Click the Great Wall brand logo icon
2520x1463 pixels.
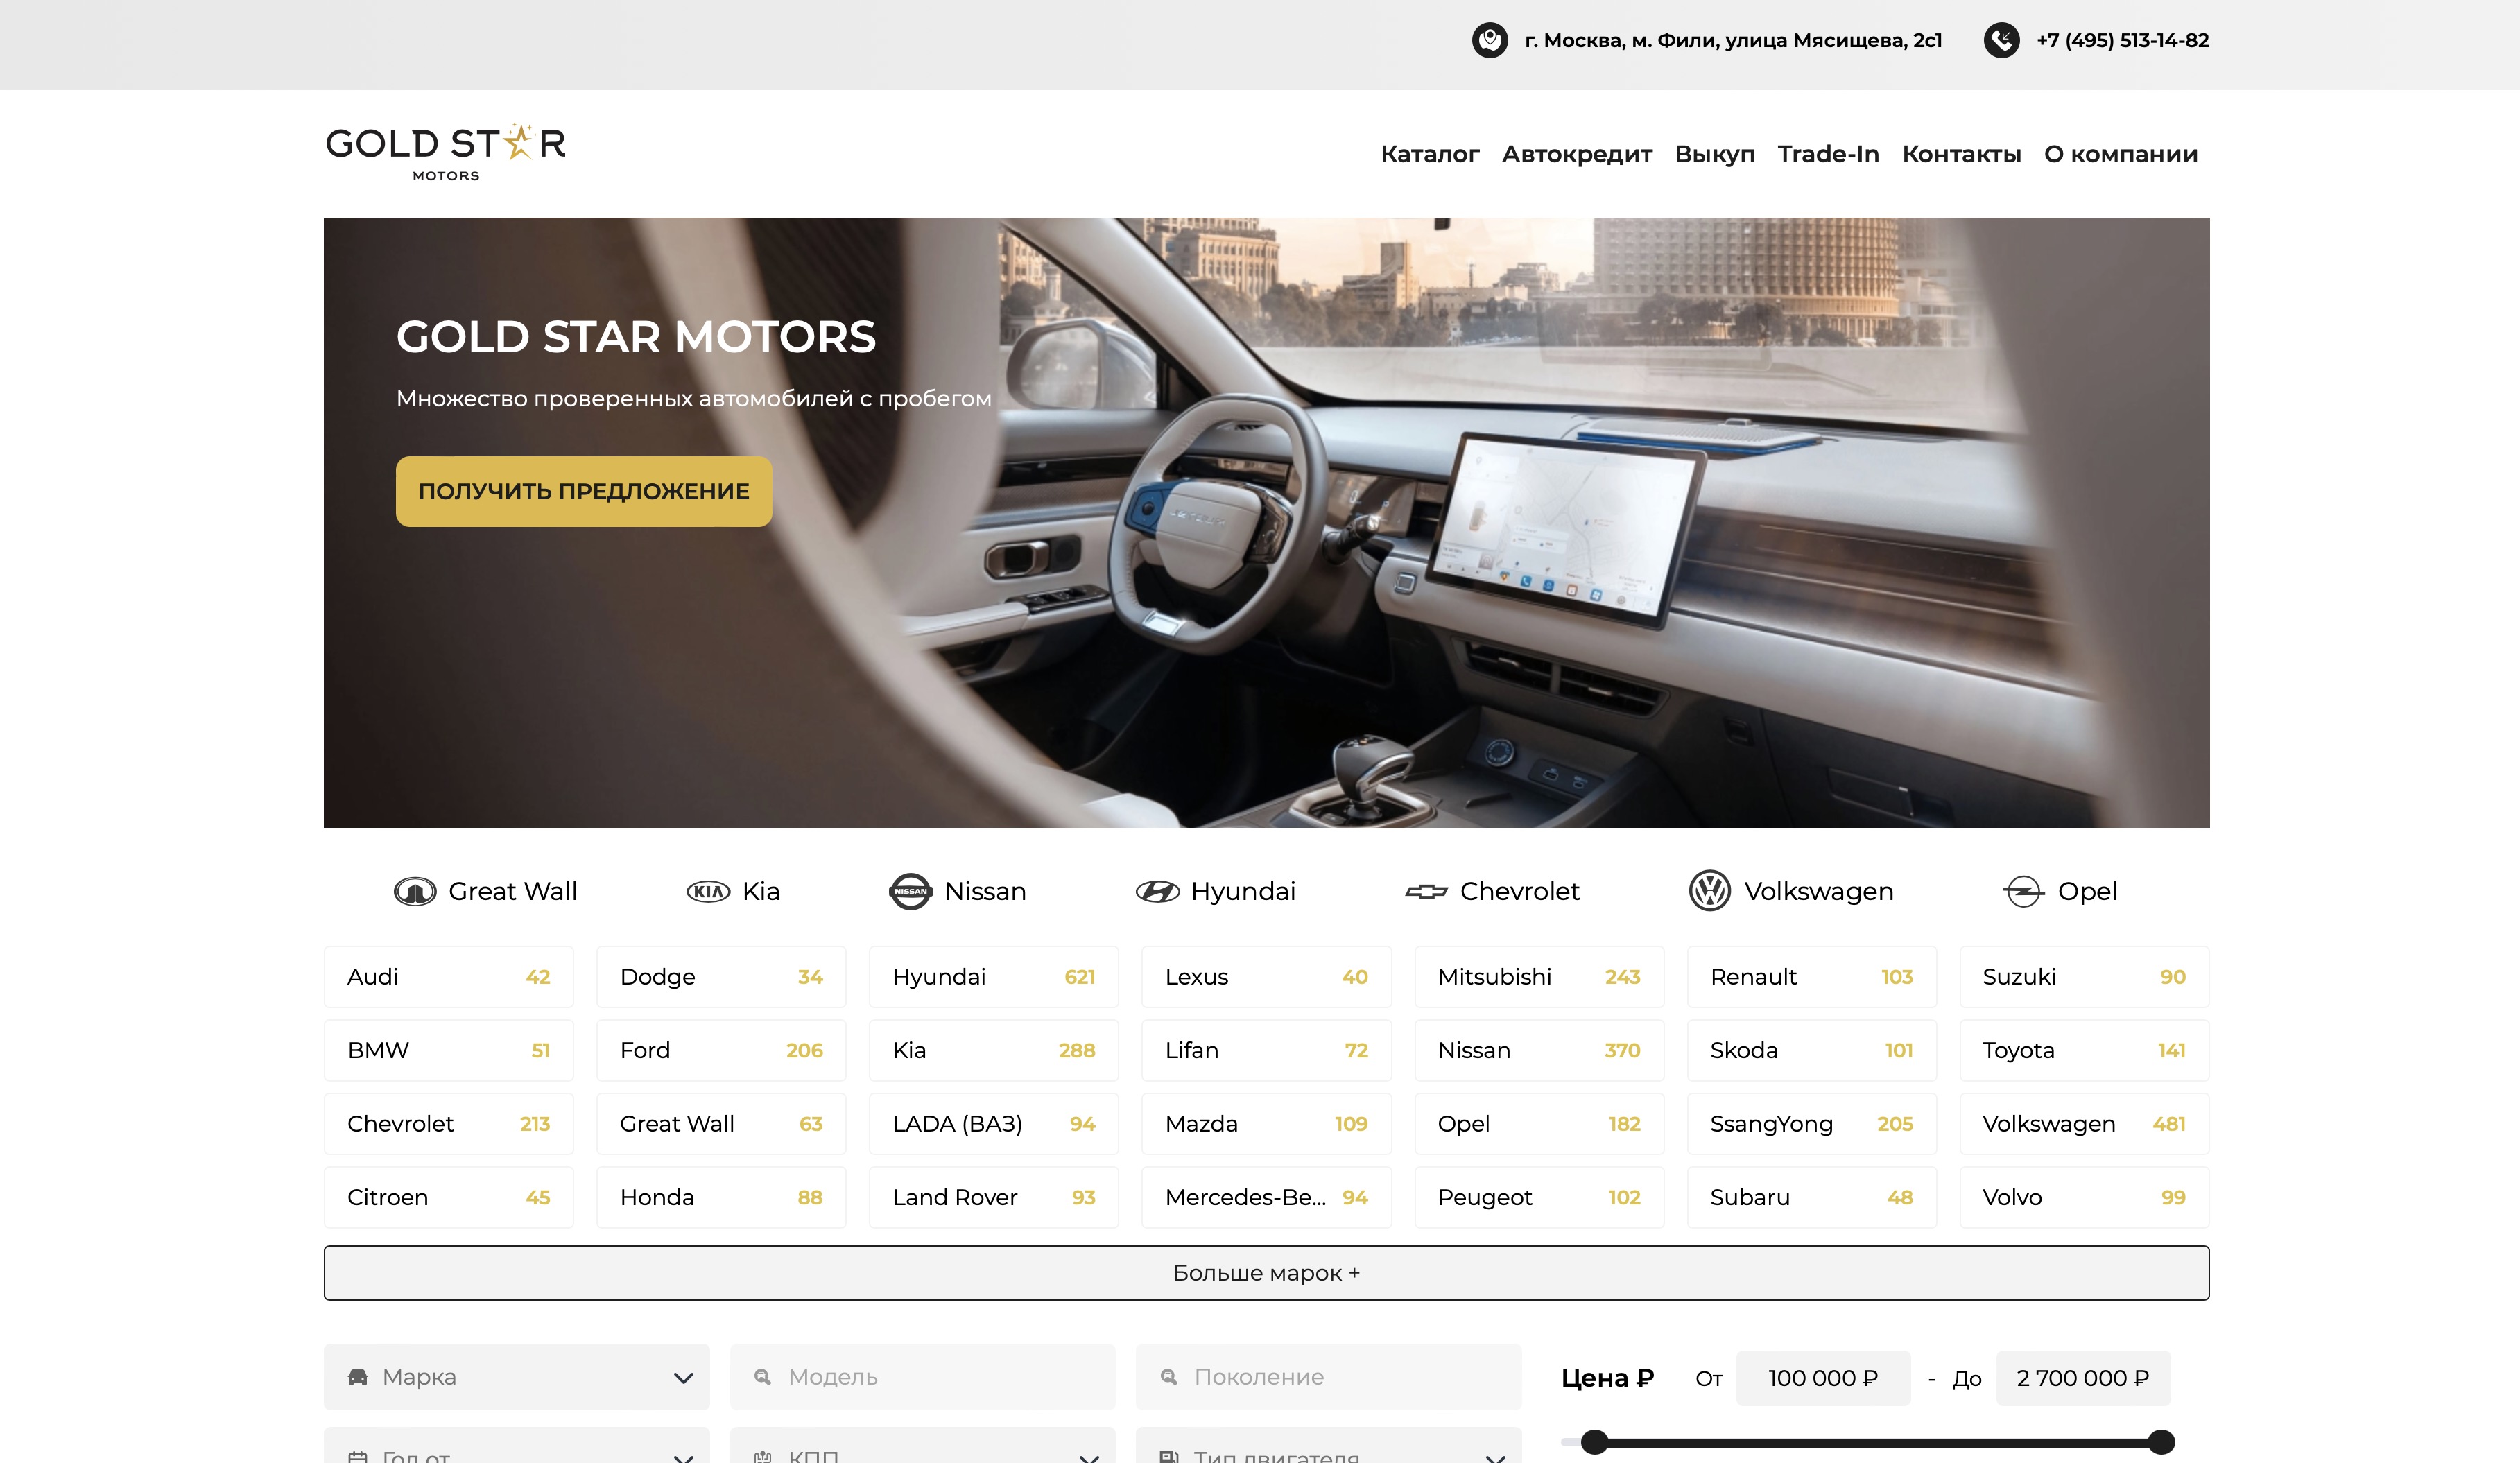click(414, 891)
